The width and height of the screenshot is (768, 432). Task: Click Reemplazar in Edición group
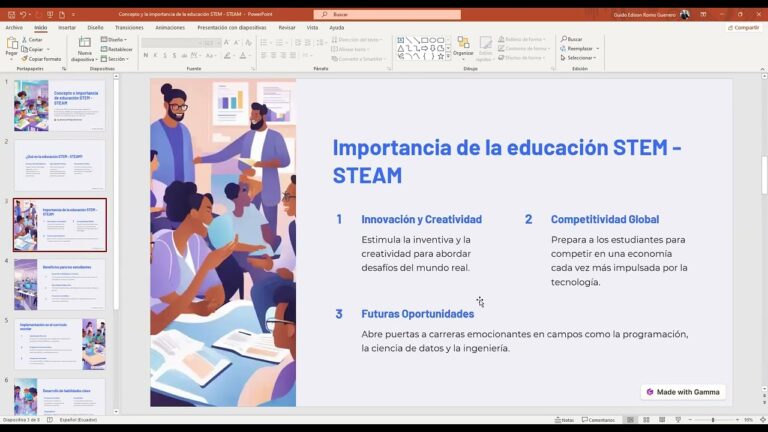pyautogui.click(x=576, y=48)
